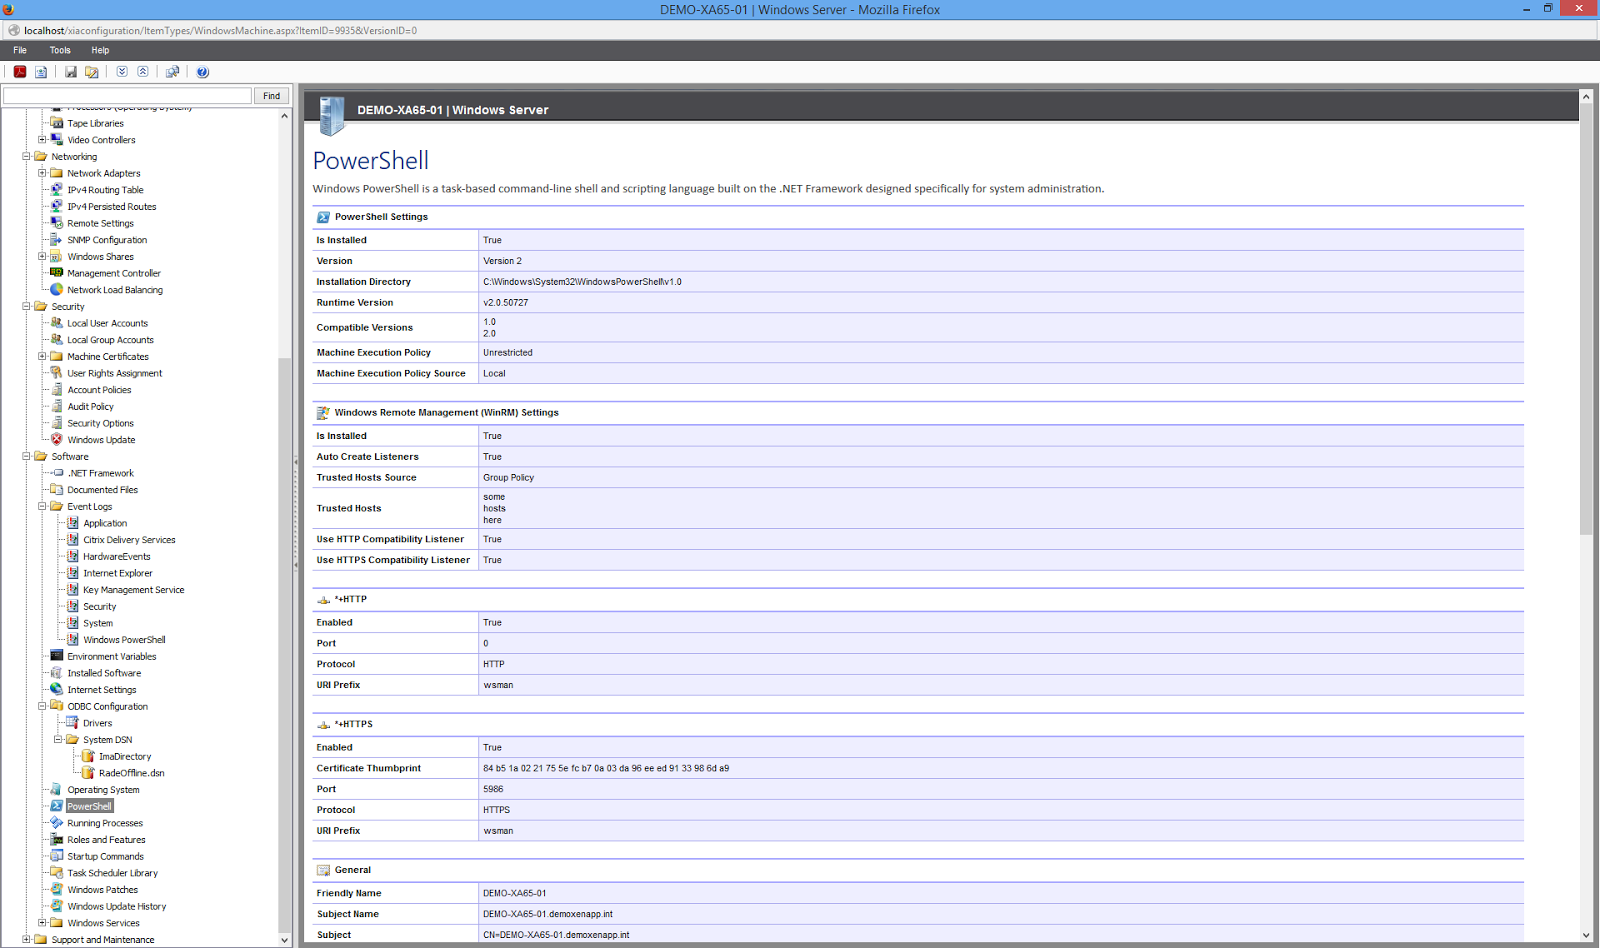Select the highlighted PowerShell tree item

click(89, 806)
